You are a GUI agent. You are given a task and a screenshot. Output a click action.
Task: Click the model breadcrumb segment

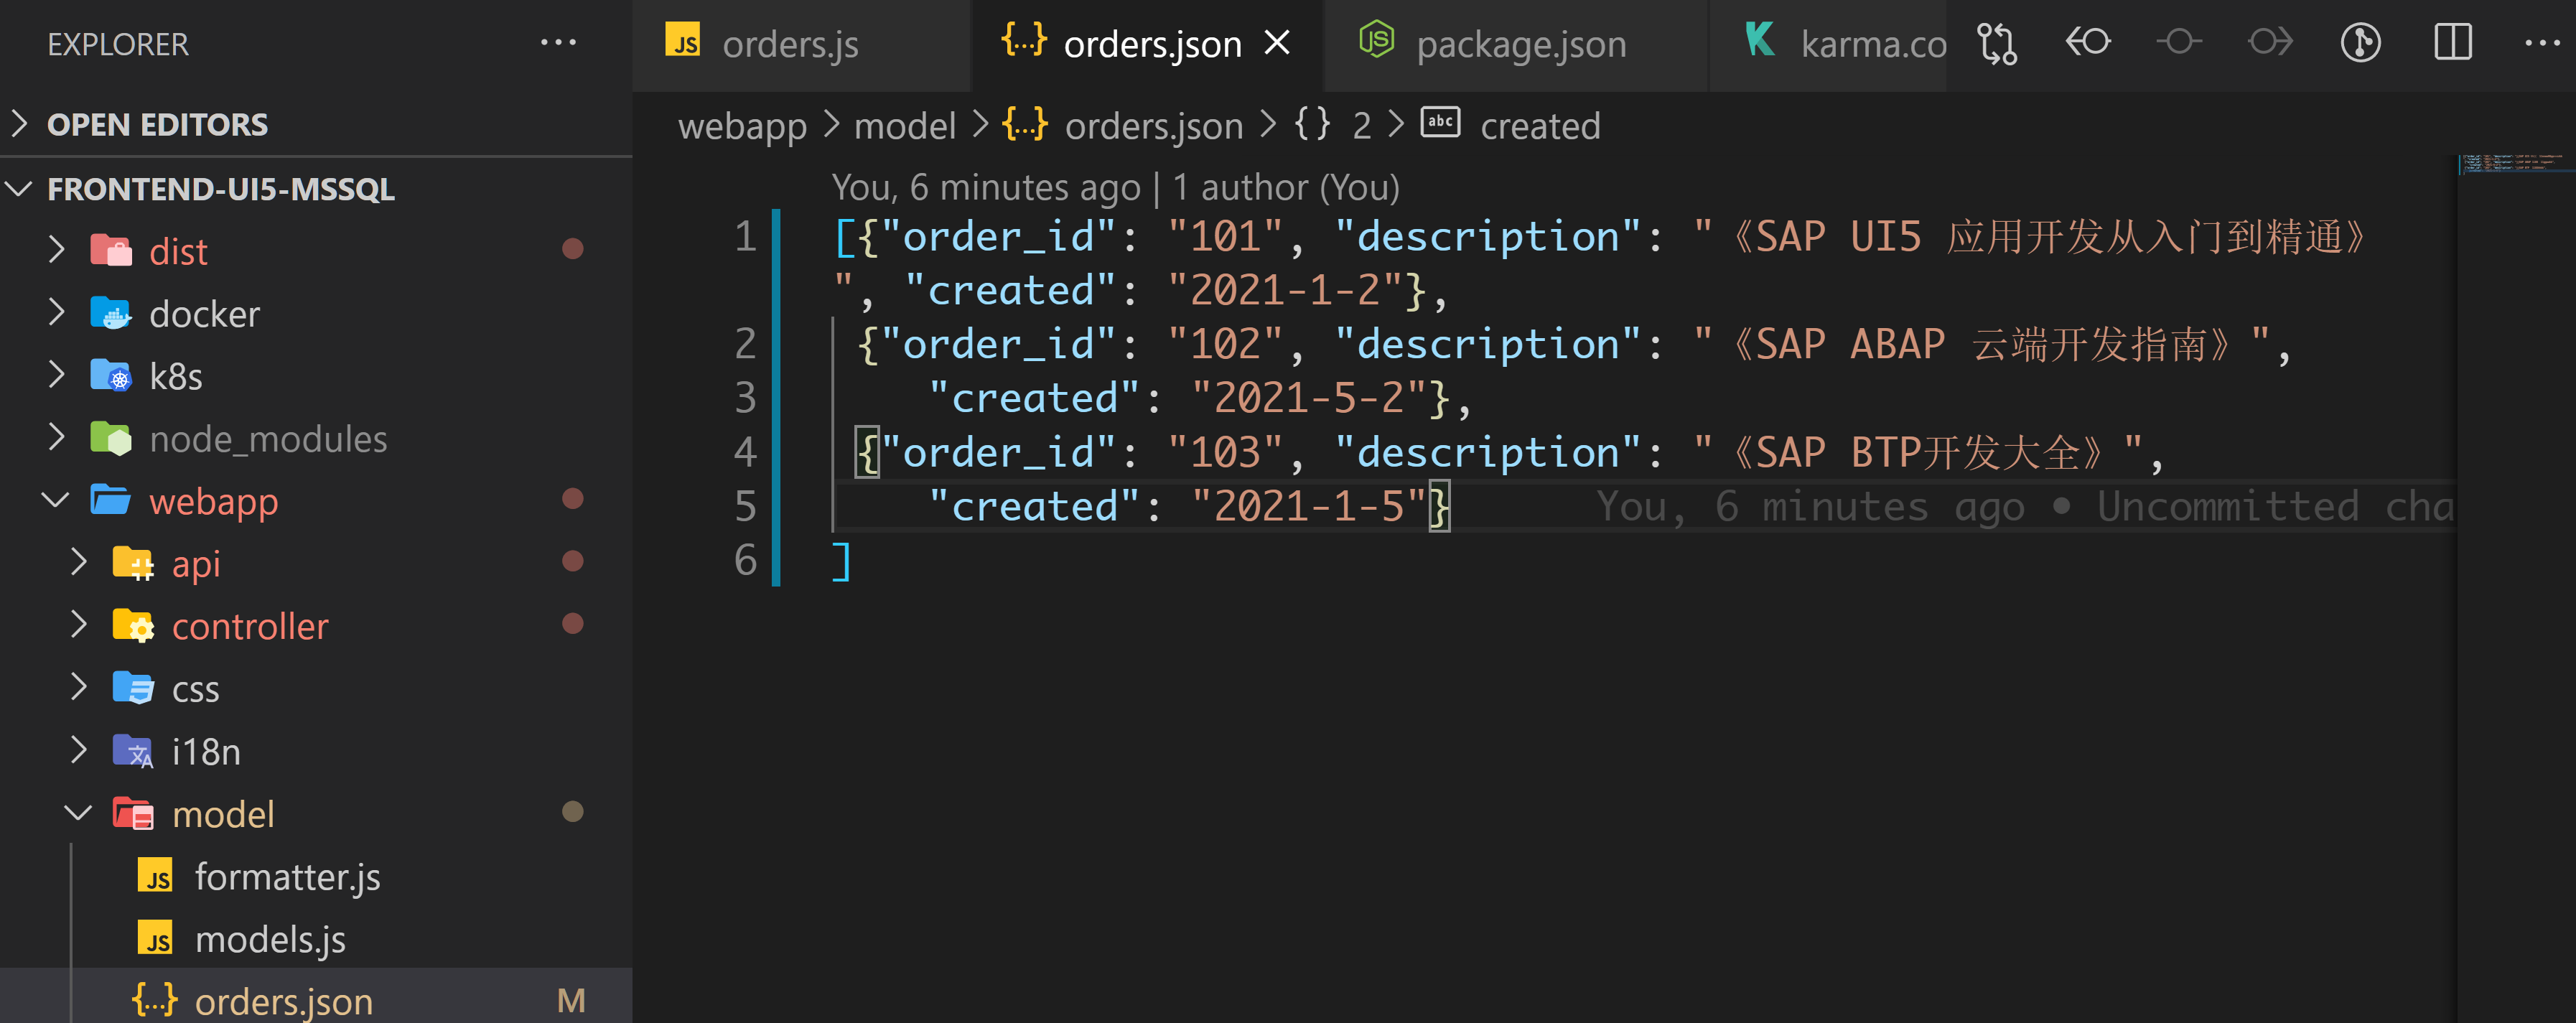click(905, 126)
